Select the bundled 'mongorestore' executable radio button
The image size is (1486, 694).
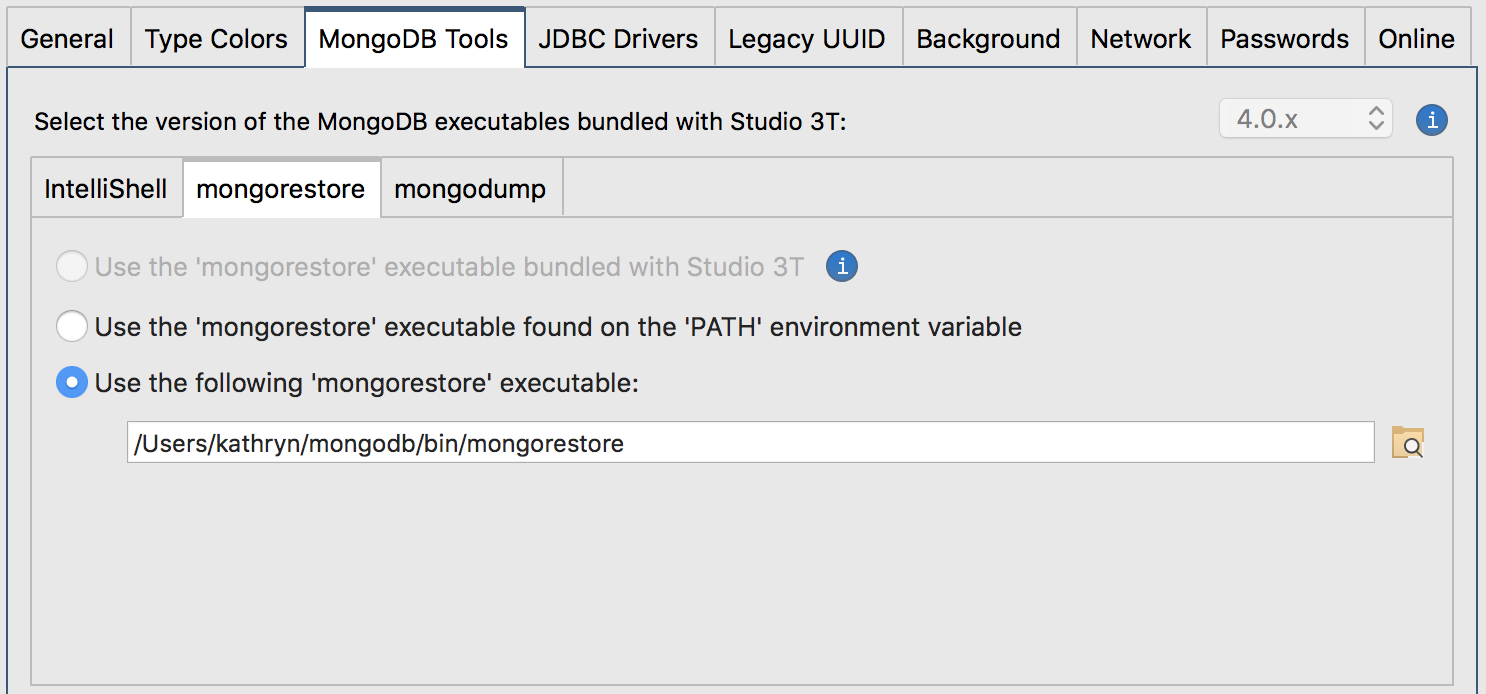coord(72,267)
